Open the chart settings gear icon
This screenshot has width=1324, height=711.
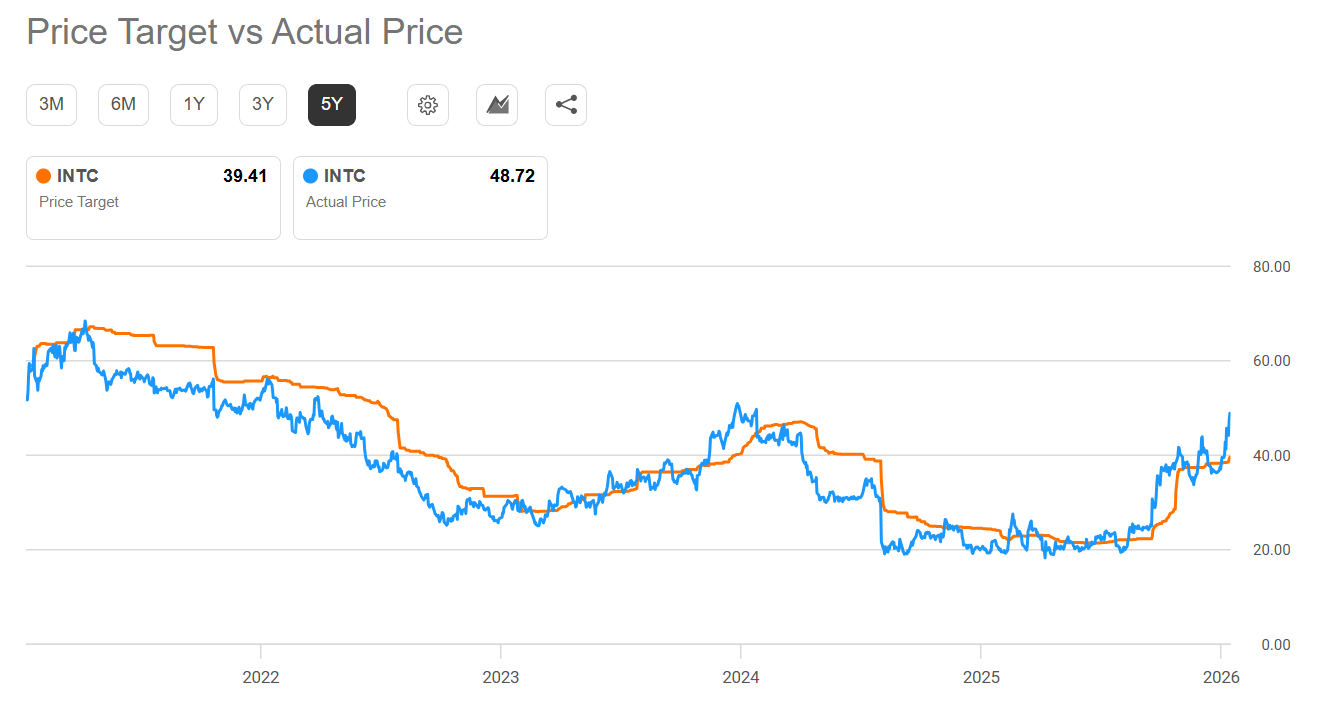pos(427,104)
